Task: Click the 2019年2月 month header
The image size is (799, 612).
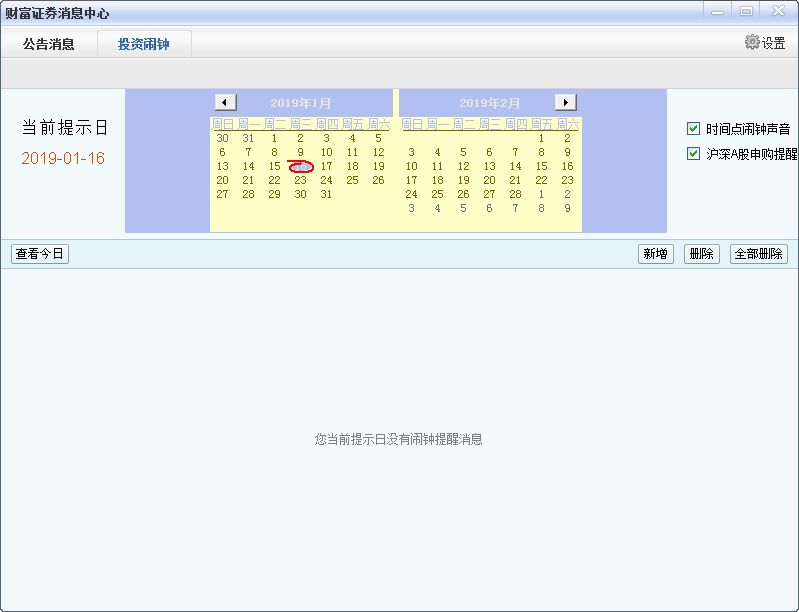Action: [x=490, y=103]
